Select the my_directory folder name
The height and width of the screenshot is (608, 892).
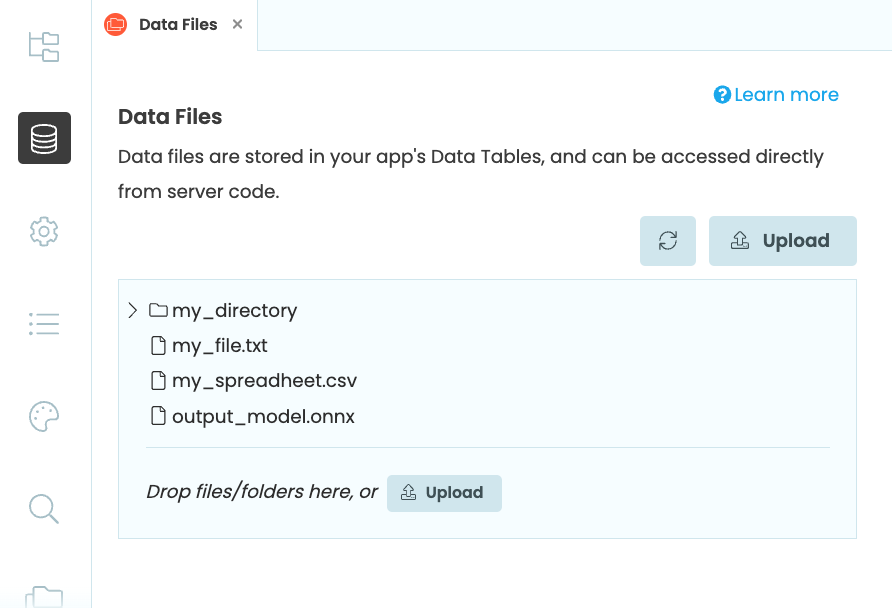(x=234, y=310)
